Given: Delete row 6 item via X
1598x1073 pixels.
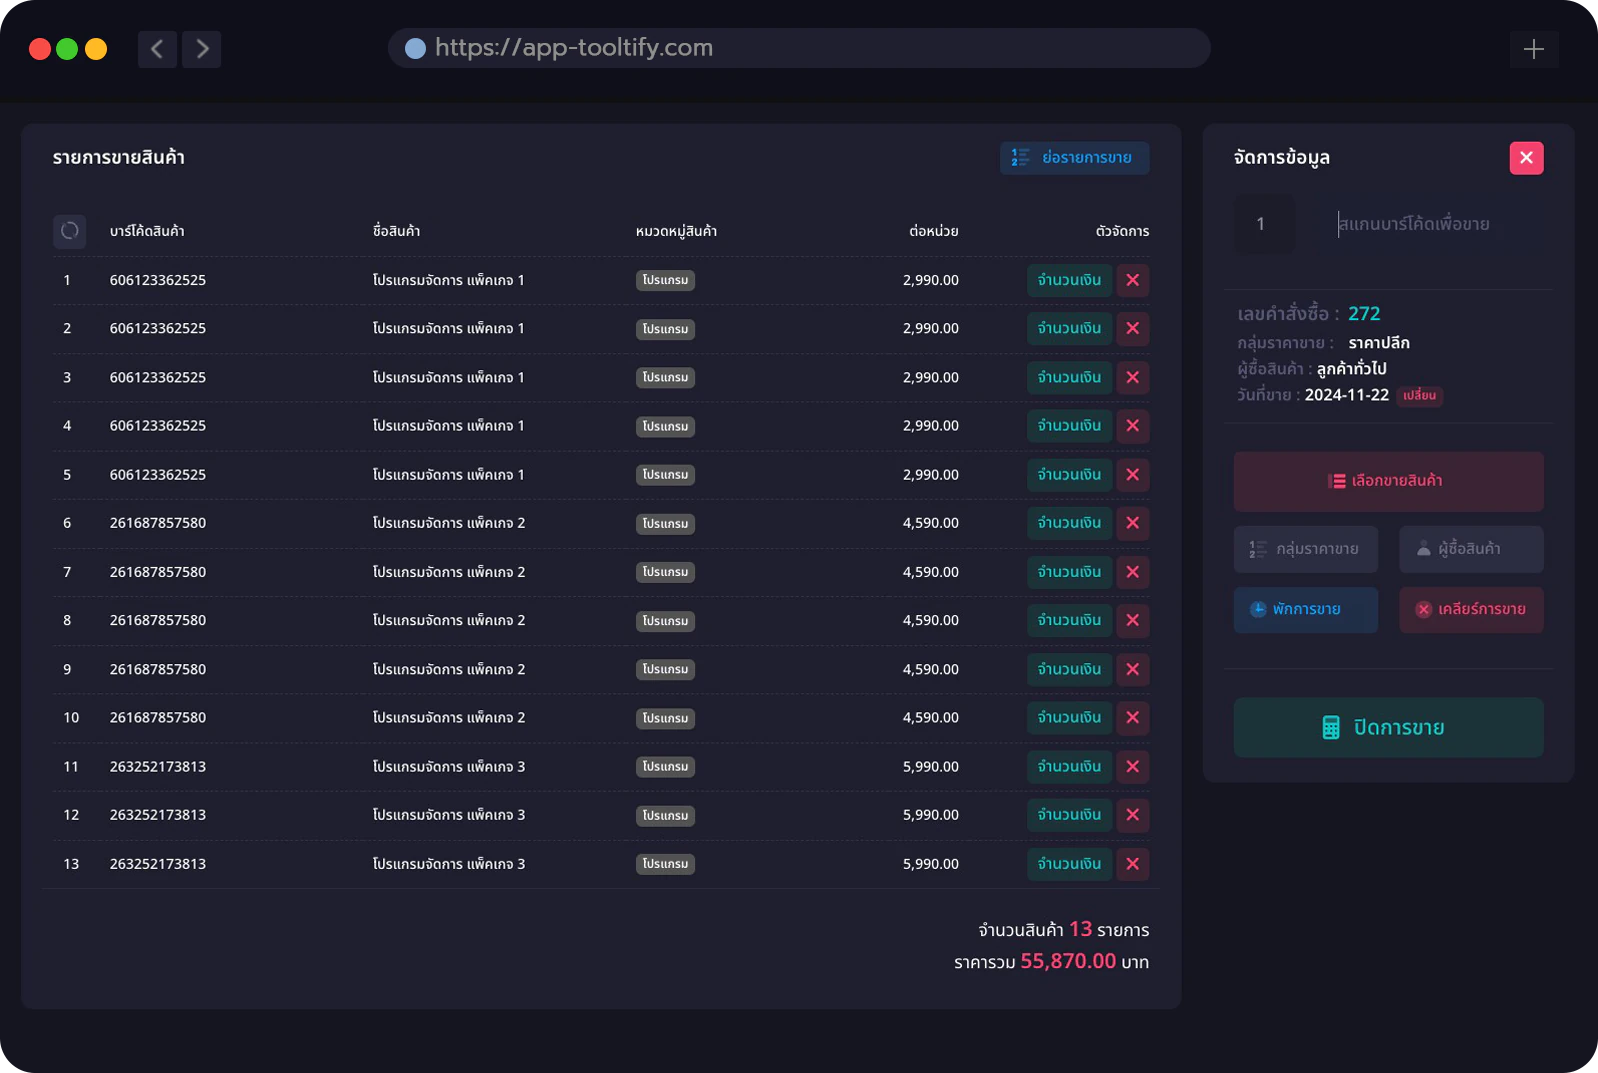Looking at the screenshot, I should [1133, 523].
